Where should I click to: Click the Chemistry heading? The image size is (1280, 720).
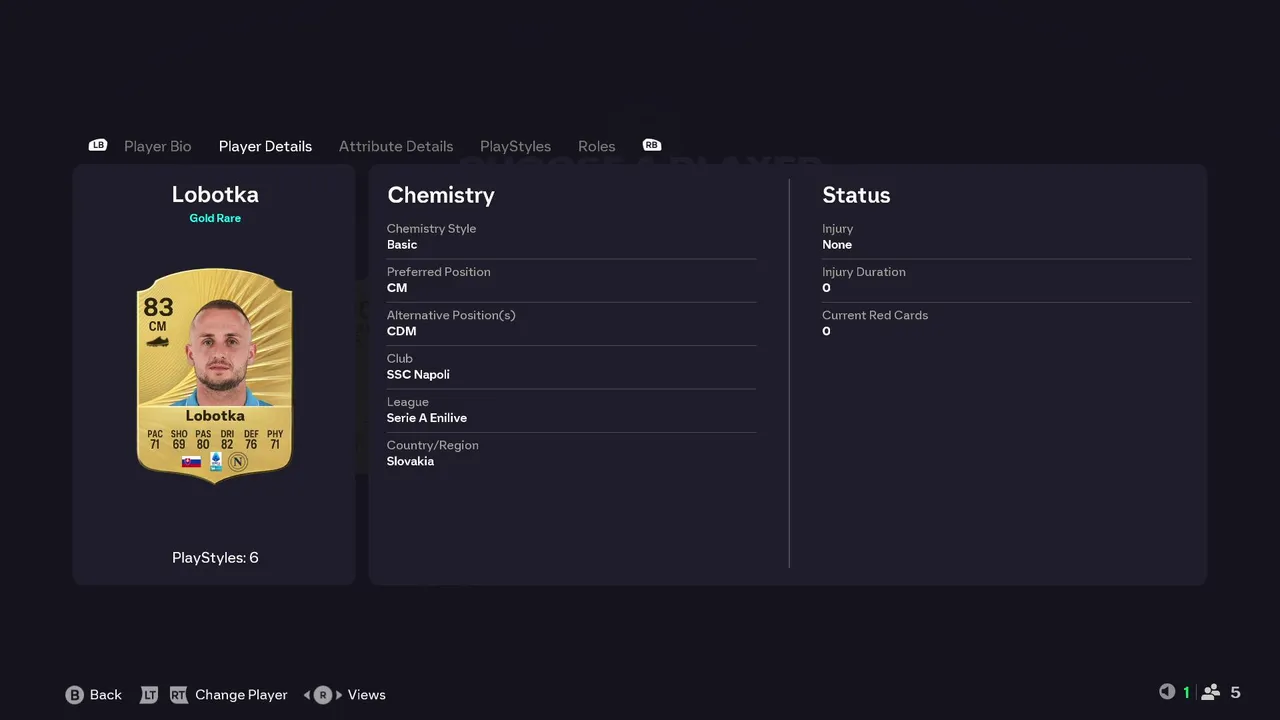click(x=441, y=195)
